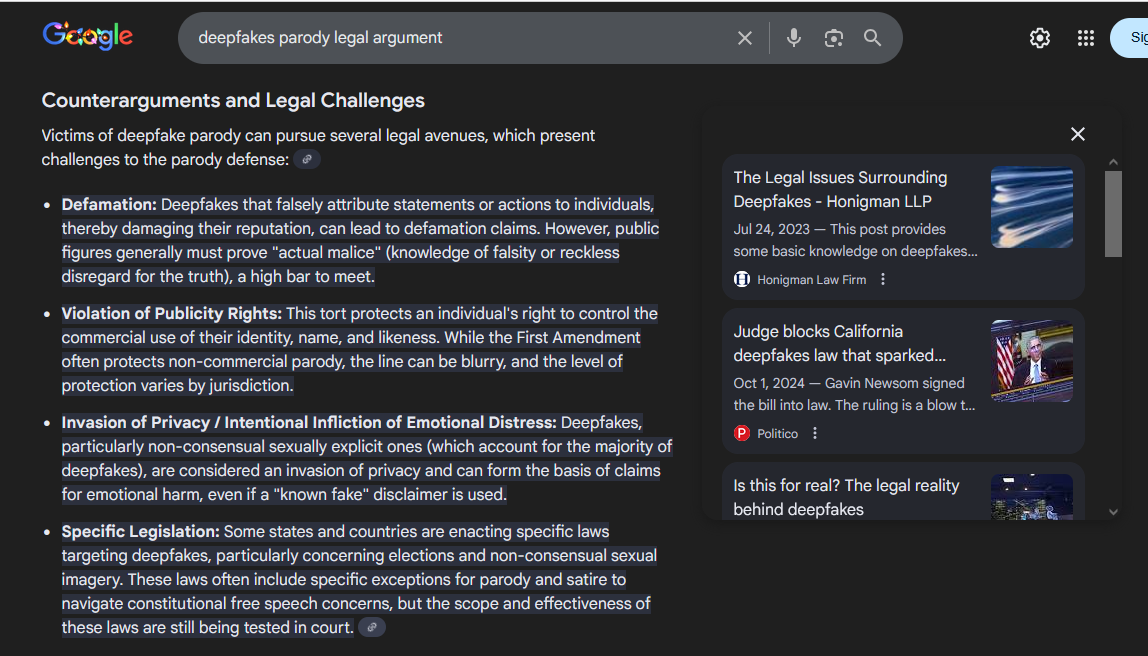
Task: Click the side panel scrollbar thumb
Action: coord(1113,214)
